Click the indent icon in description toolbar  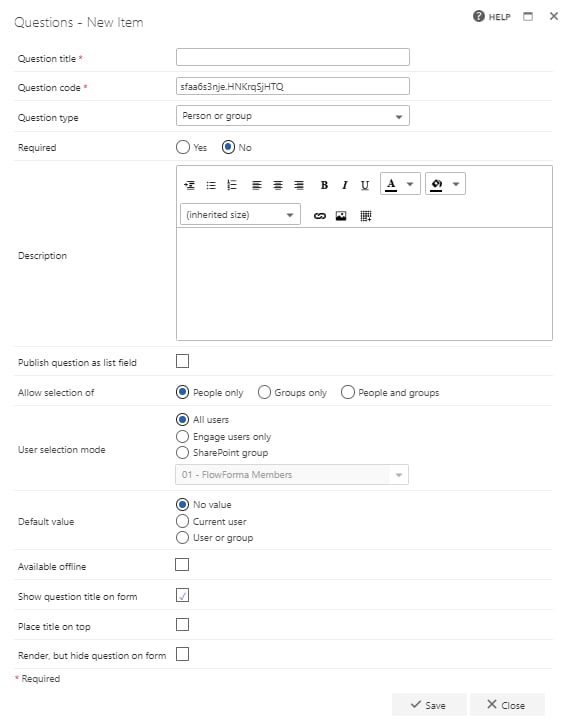[189, 185]
